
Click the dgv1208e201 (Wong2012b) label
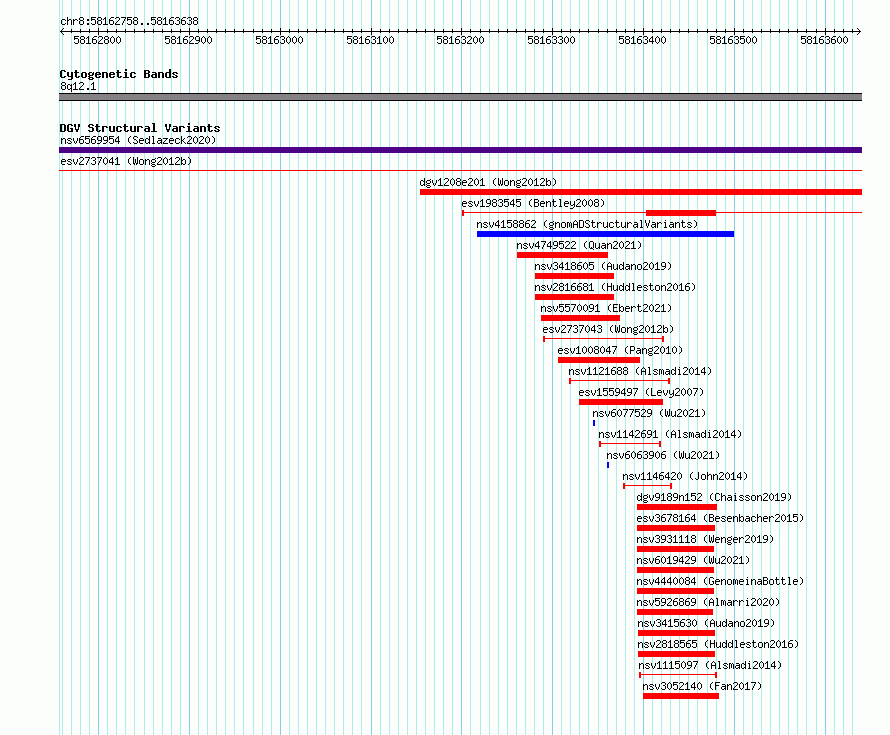pyautogui.click(x=488, y=182)
